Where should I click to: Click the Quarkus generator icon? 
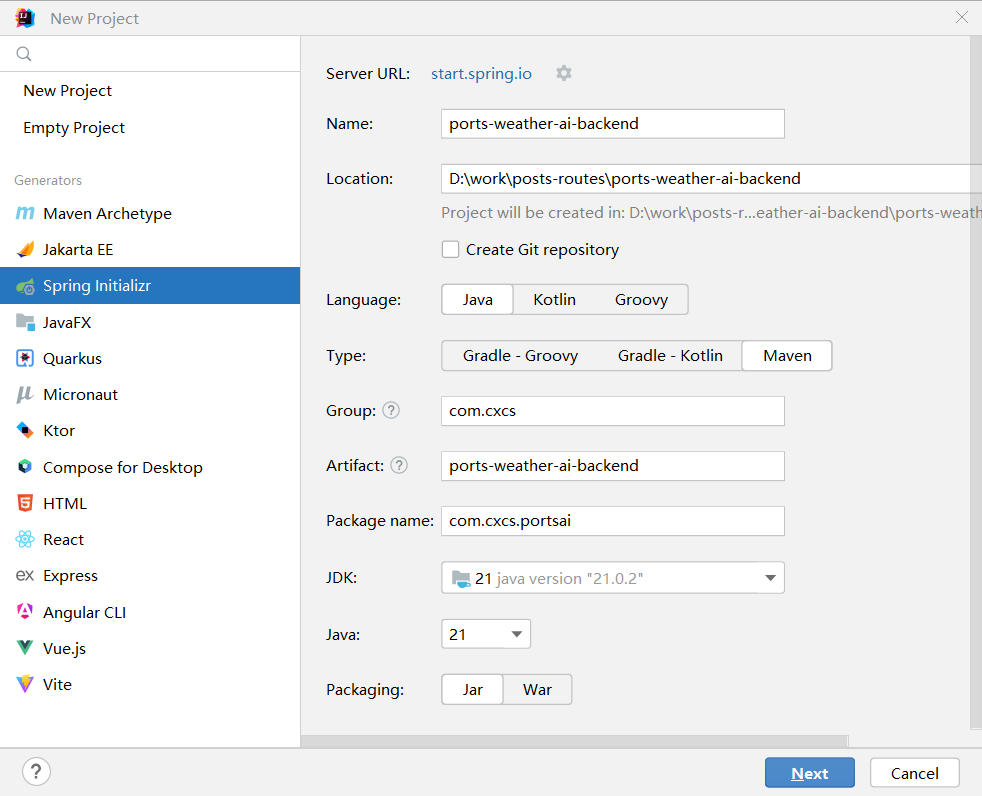(25, 359)
